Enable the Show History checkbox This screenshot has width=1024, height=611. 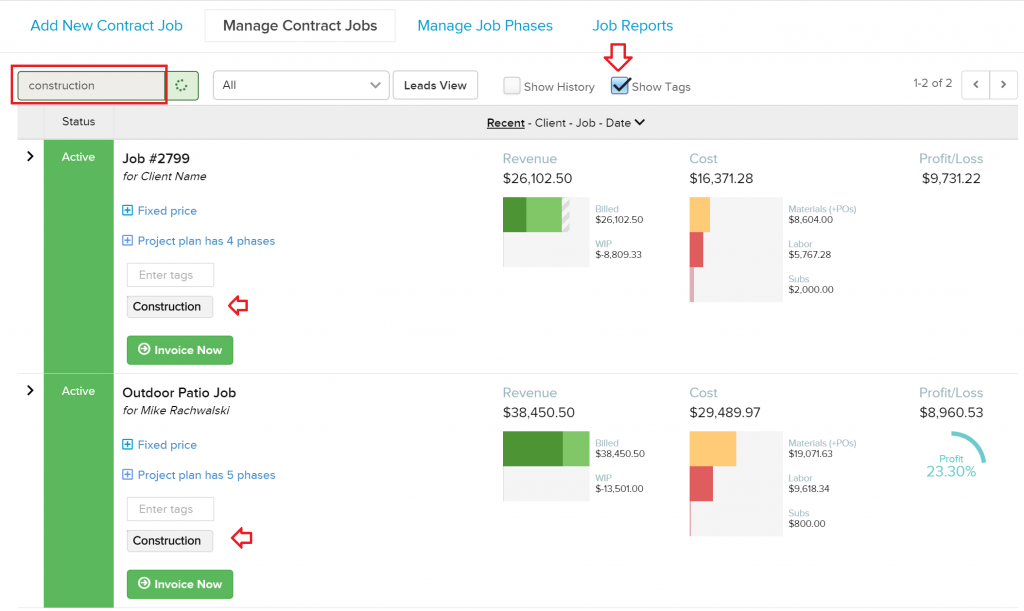[x=510, y=86]
